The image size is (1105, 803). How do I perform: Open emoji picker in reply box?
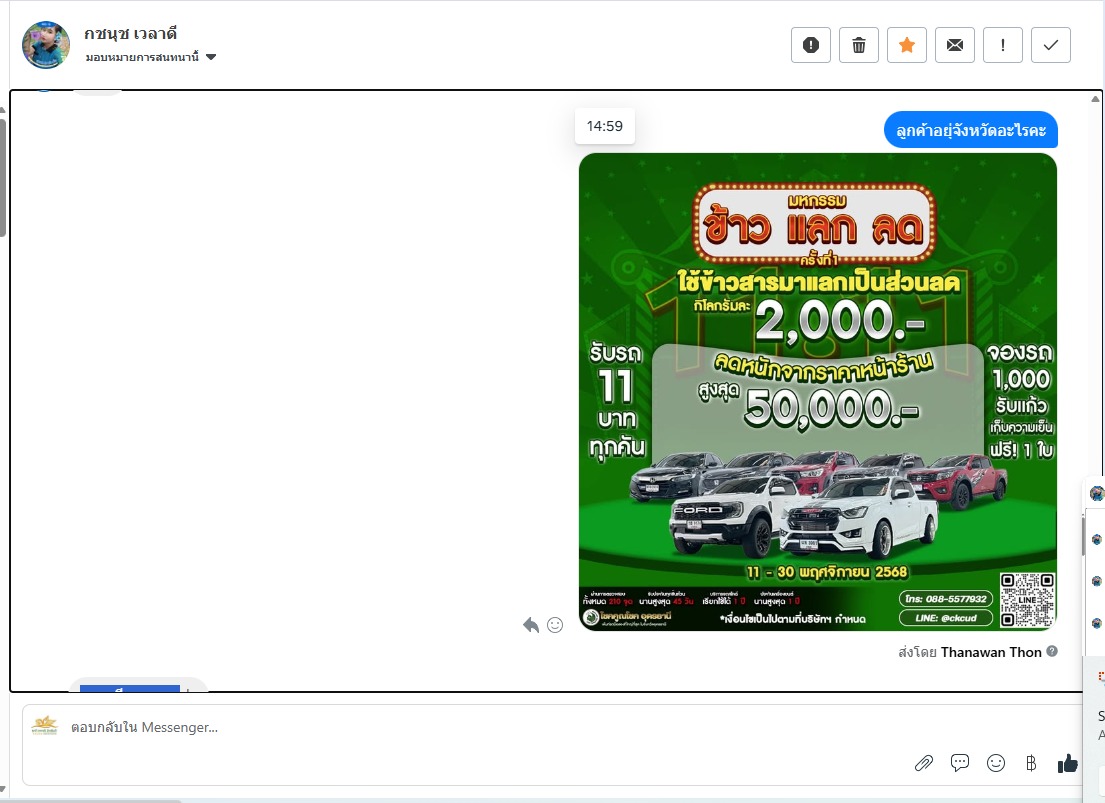pos(996,763)
